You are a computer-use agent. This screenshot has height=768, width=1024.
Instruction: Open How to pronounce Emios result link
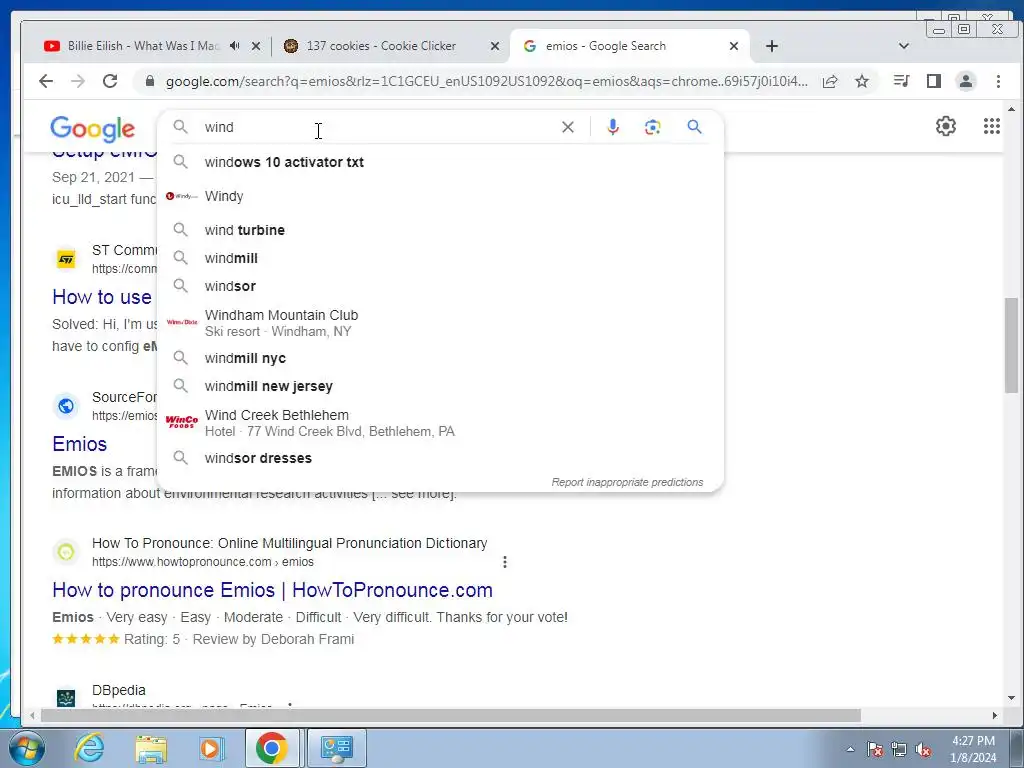pos(272,590)
